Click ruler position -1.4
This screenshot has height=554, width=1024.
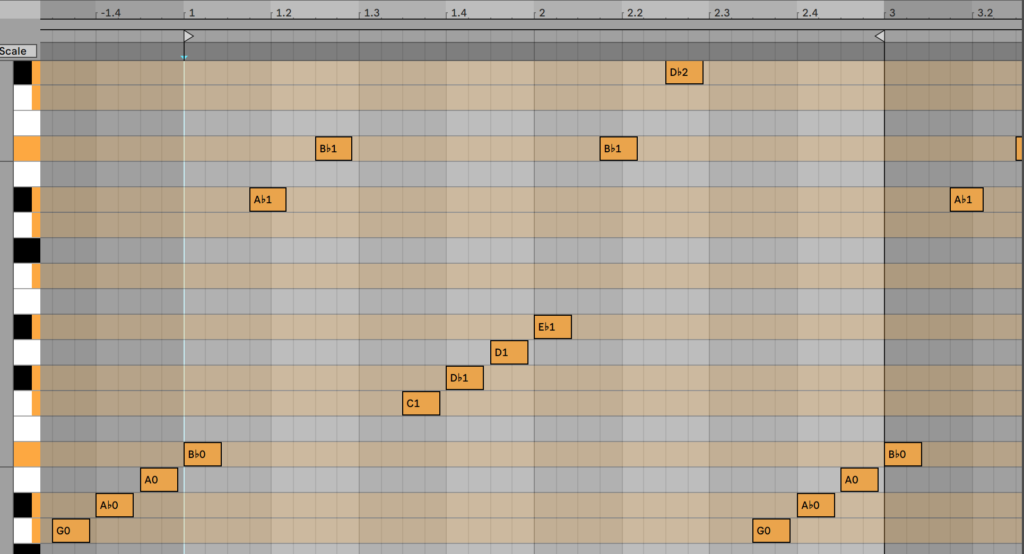point(110,12)
